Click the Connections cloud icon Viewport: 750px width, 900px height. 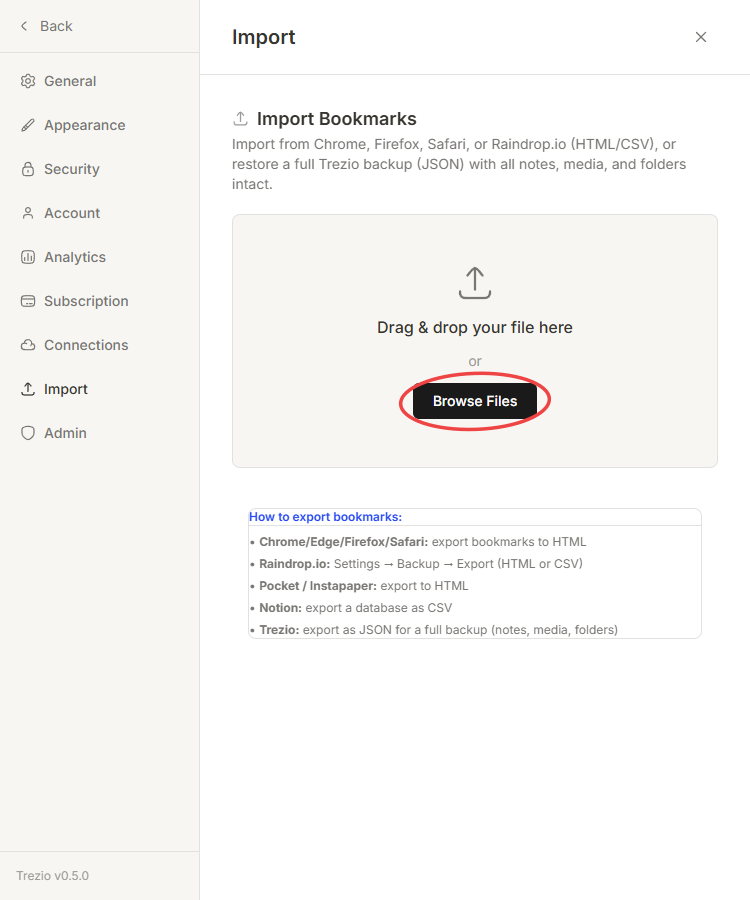(28, 345)
